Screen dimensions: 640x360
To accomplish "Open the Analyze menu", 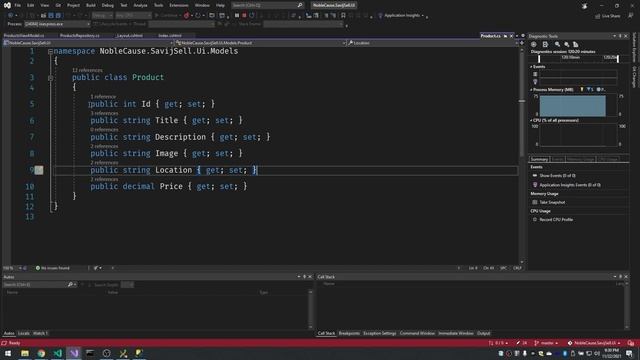I will pos(140,5).
